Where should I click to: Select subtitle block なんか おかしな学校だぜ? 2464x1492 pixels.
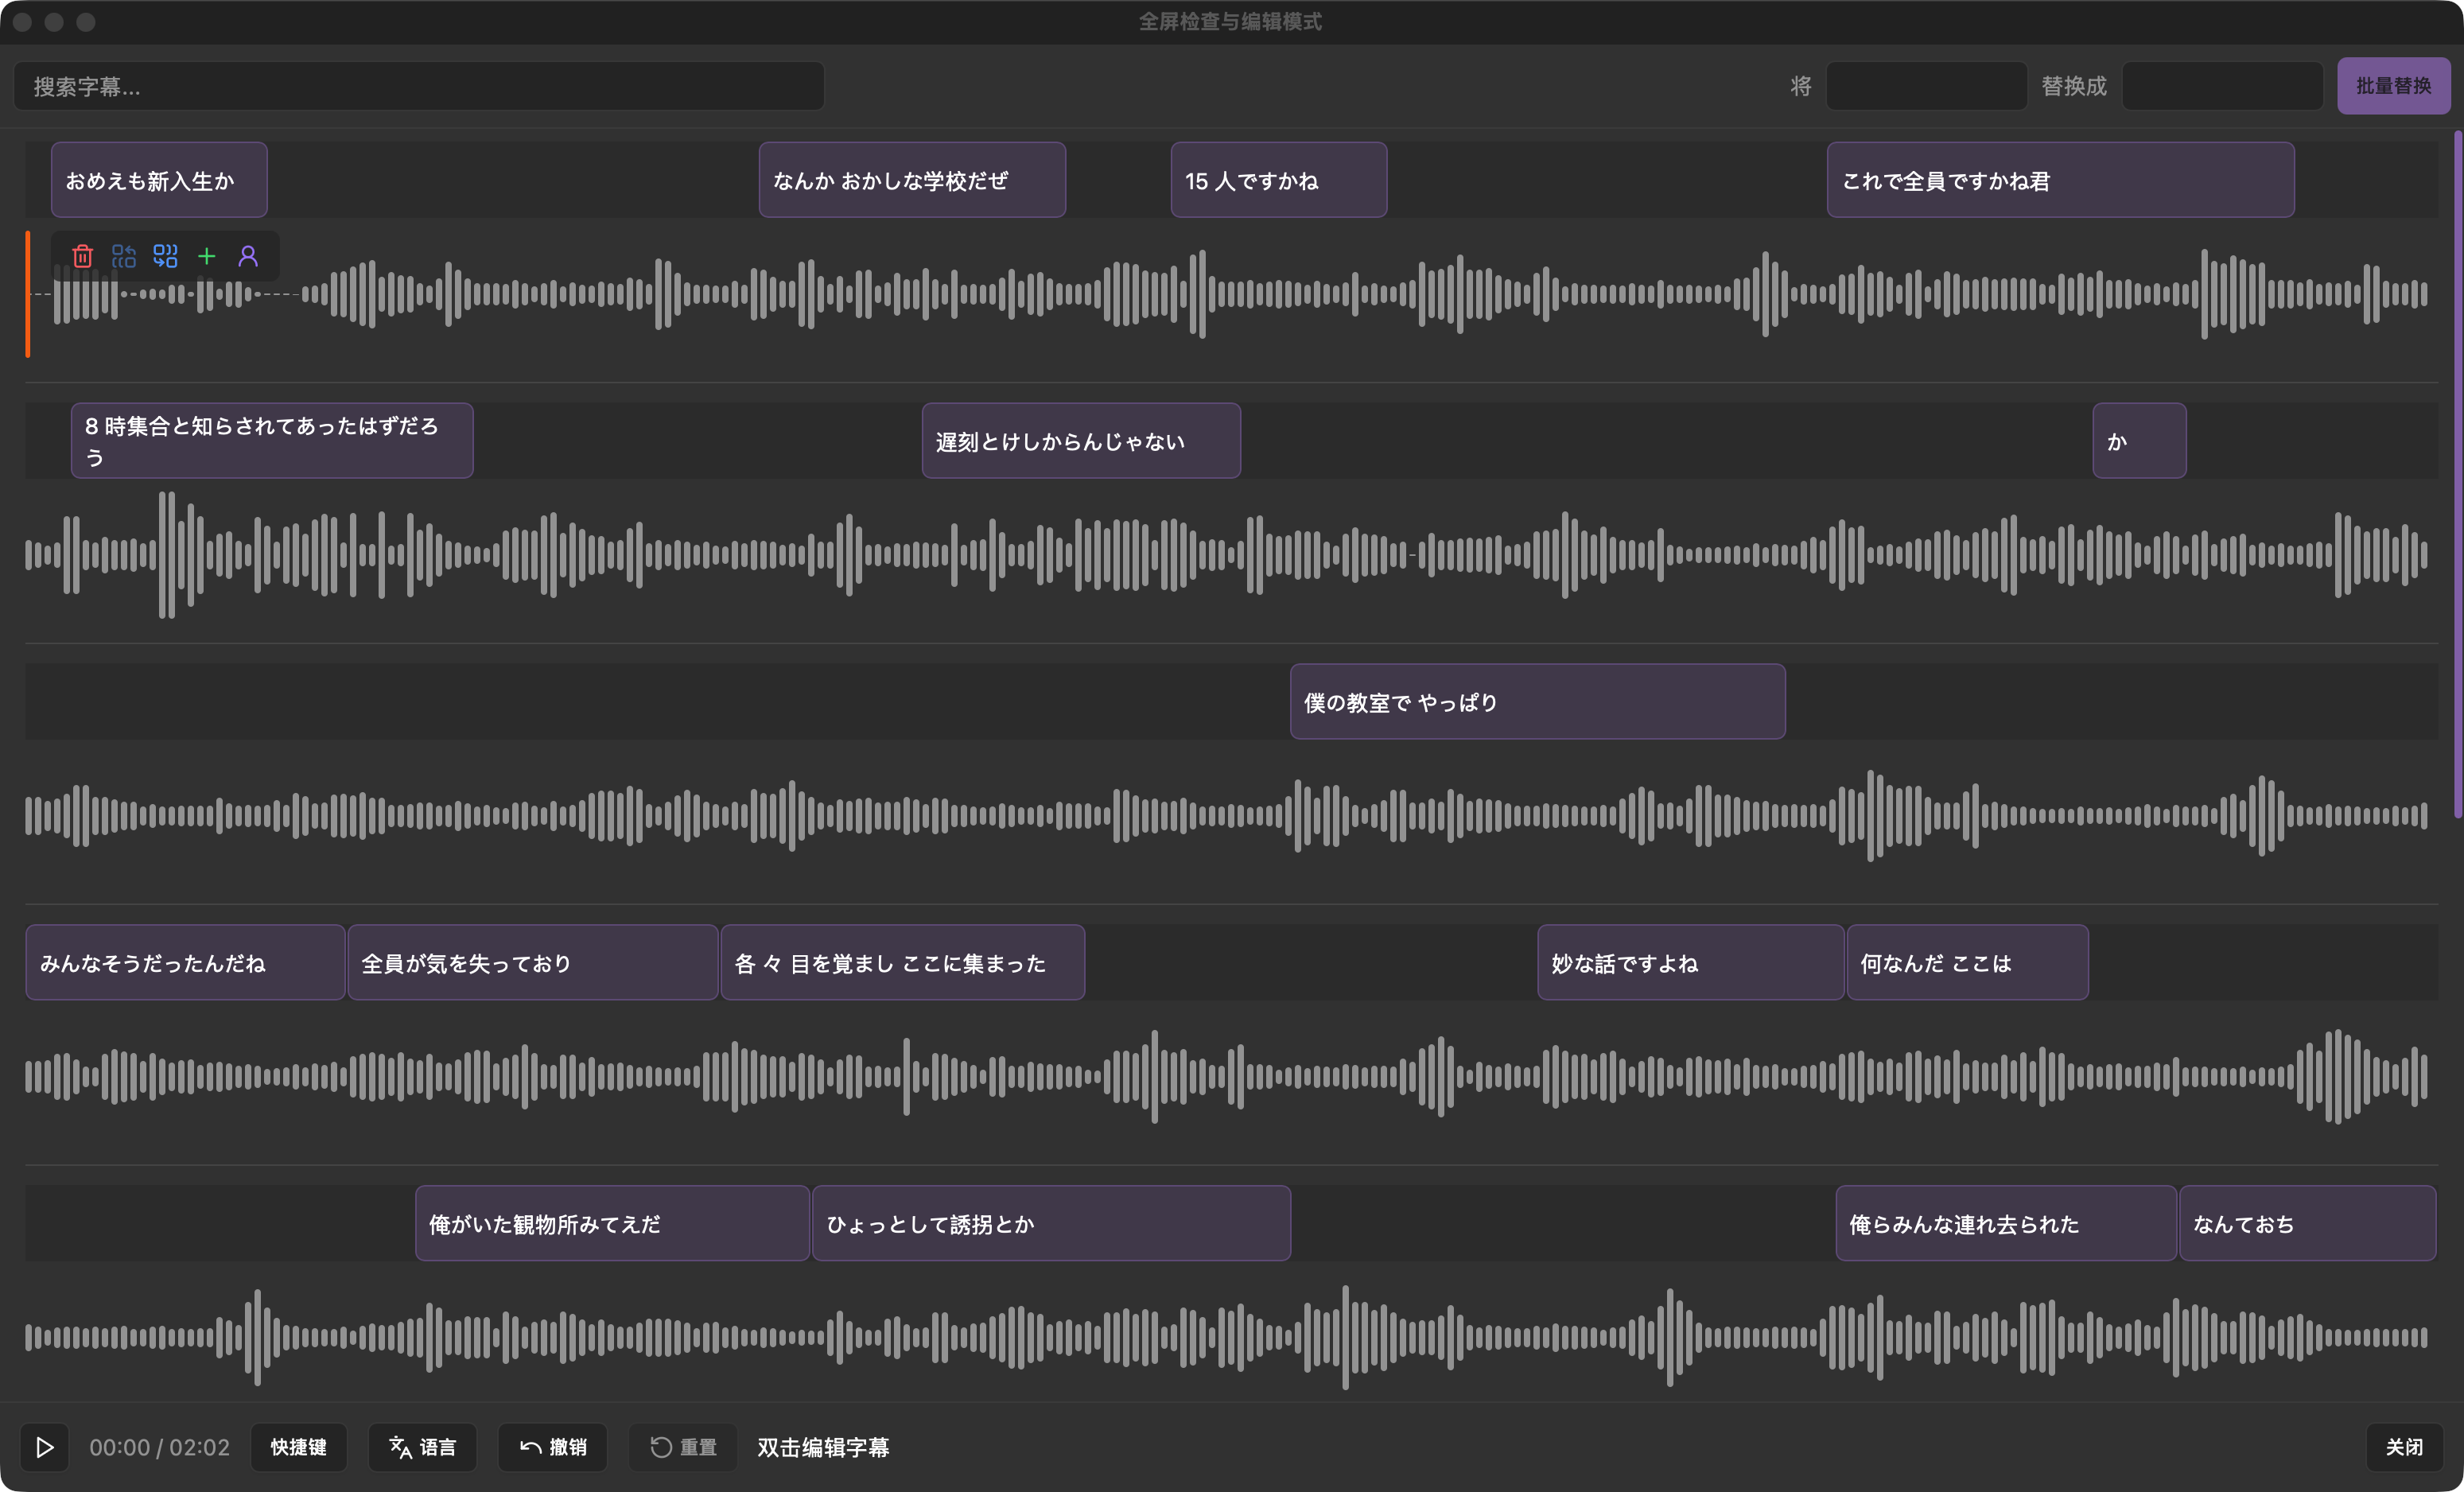(x=912, y=180)
